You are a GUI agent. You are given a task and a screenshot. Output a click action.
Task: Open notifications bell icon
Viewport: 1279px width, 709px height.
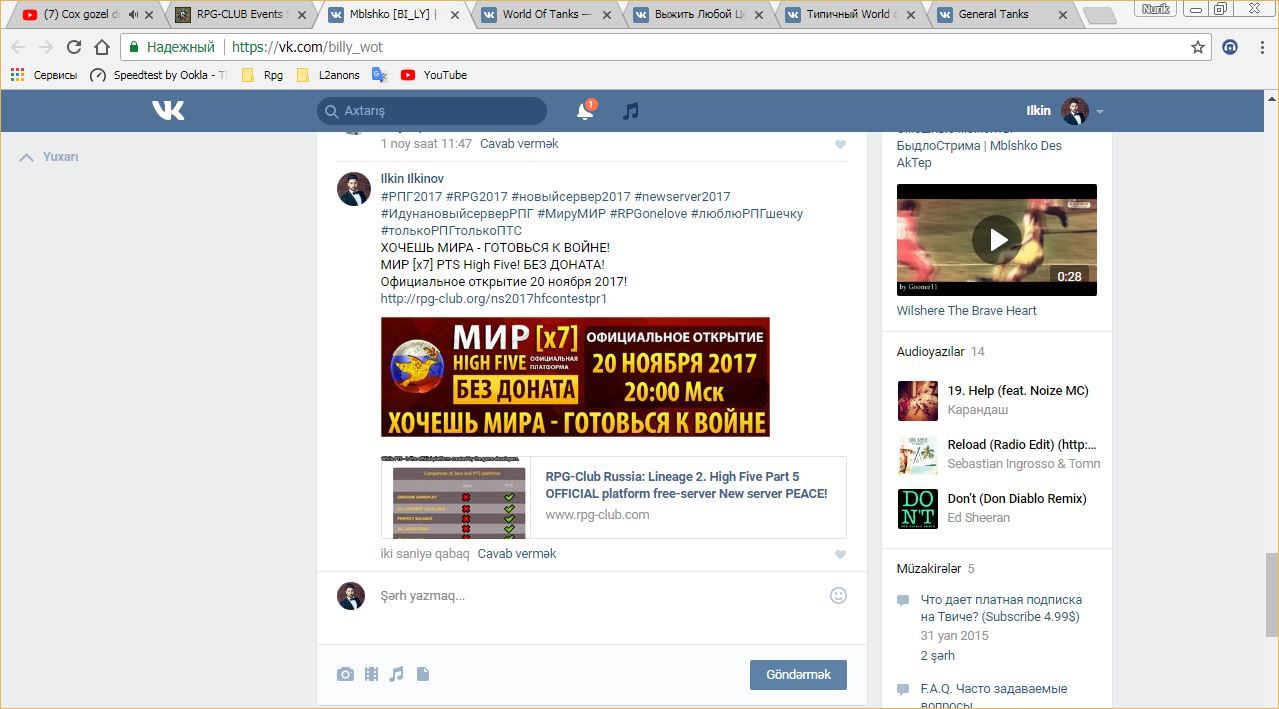(585, 111)
